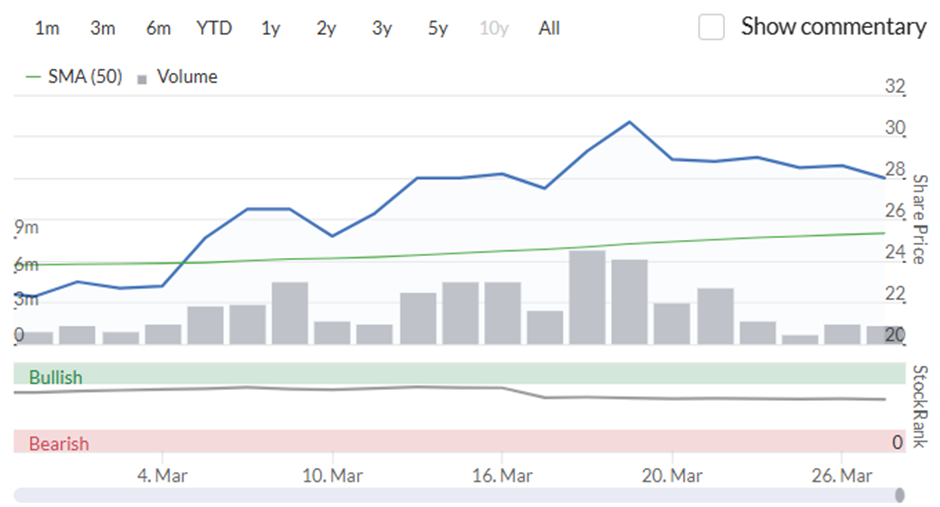940x507 pixels.
Task: Select the 1y time range
Action: [270, 28]
